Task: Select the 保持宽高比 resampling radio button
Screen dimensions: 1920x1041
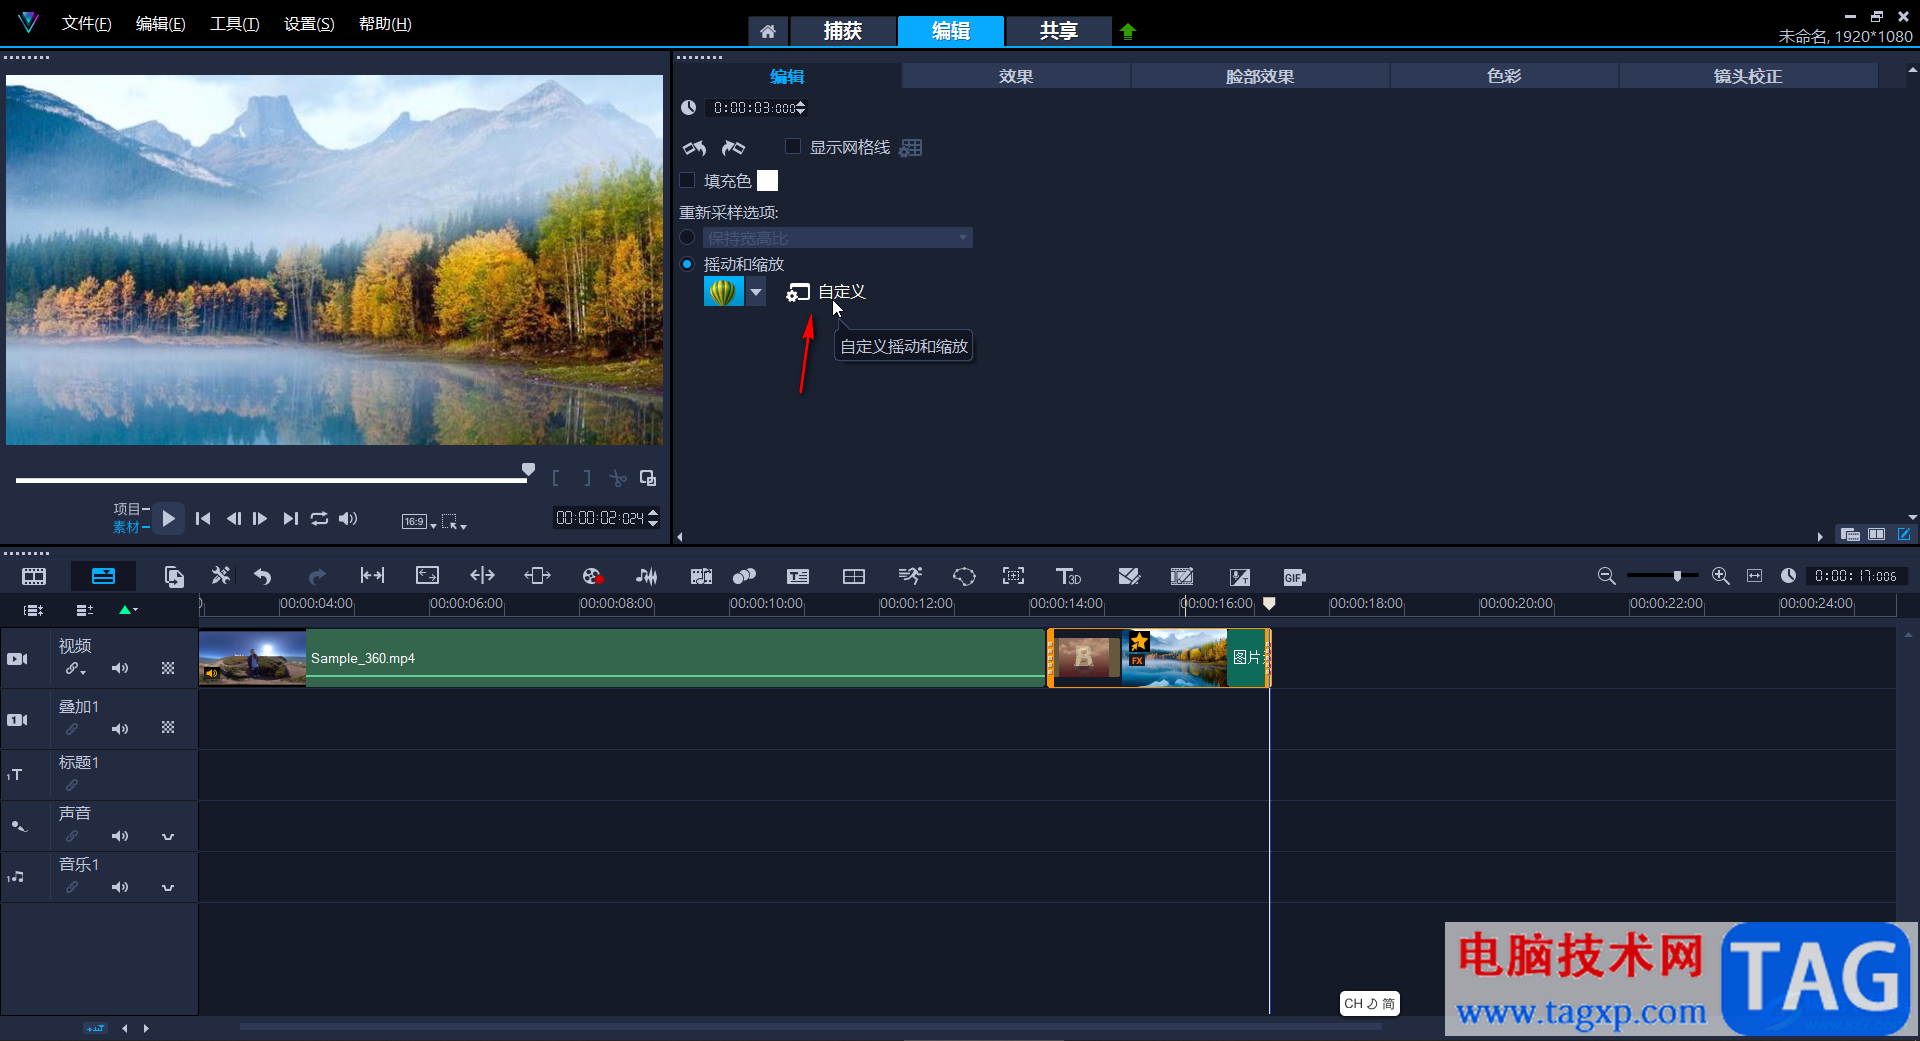Action: 687,238
